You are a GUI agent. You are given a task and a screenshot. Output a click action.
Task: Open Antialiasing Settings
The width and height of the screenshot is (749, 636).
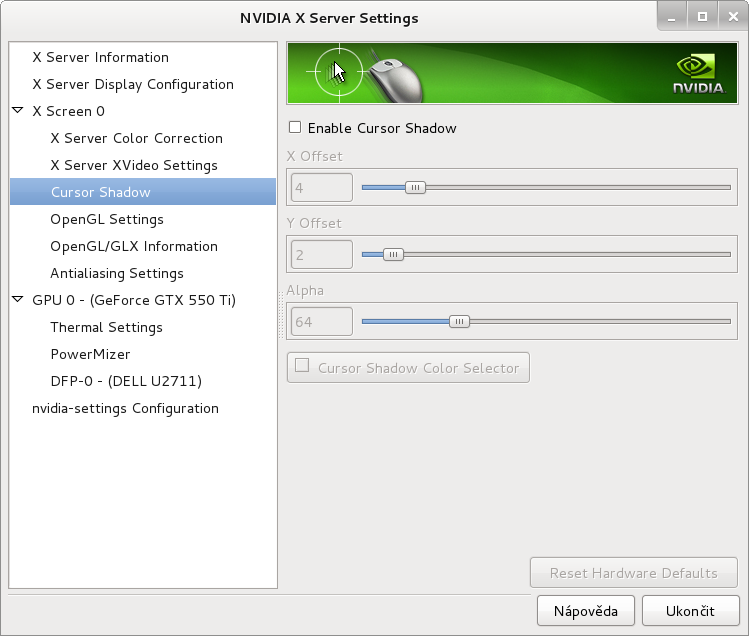(117, 273)
